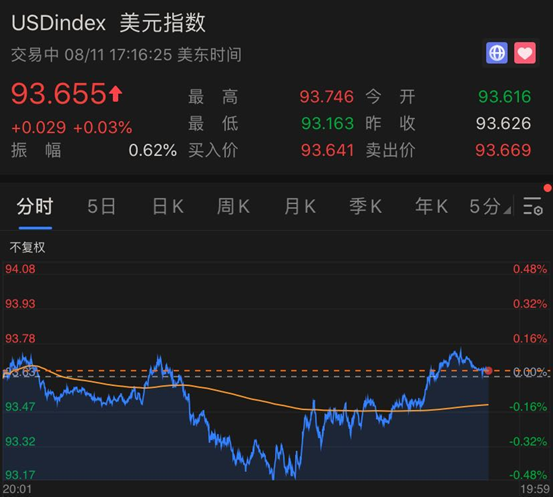
Task: Show the 年K chart
Action: point(431,206)
